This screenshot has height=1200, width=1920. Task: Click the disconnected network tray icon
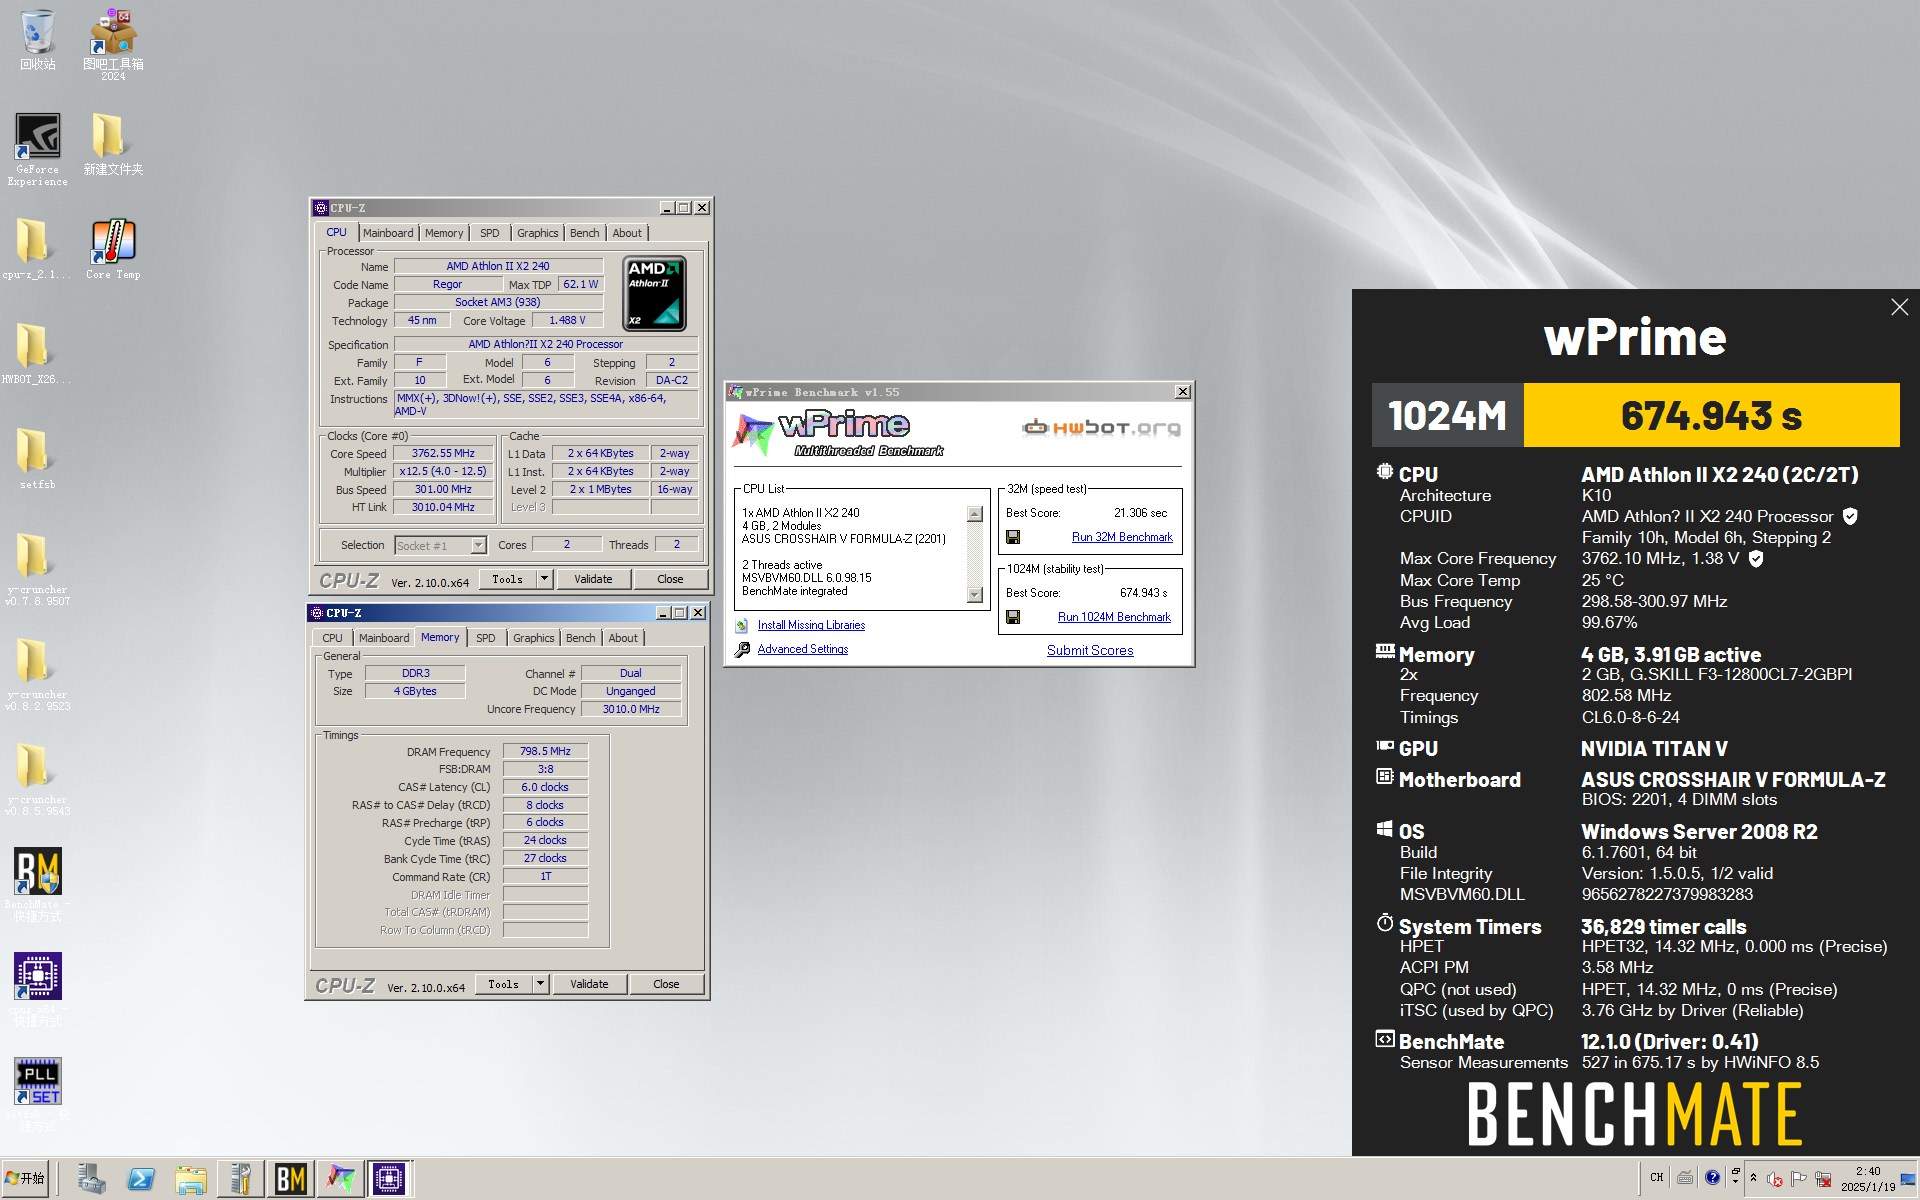tap(1823, 1179)
